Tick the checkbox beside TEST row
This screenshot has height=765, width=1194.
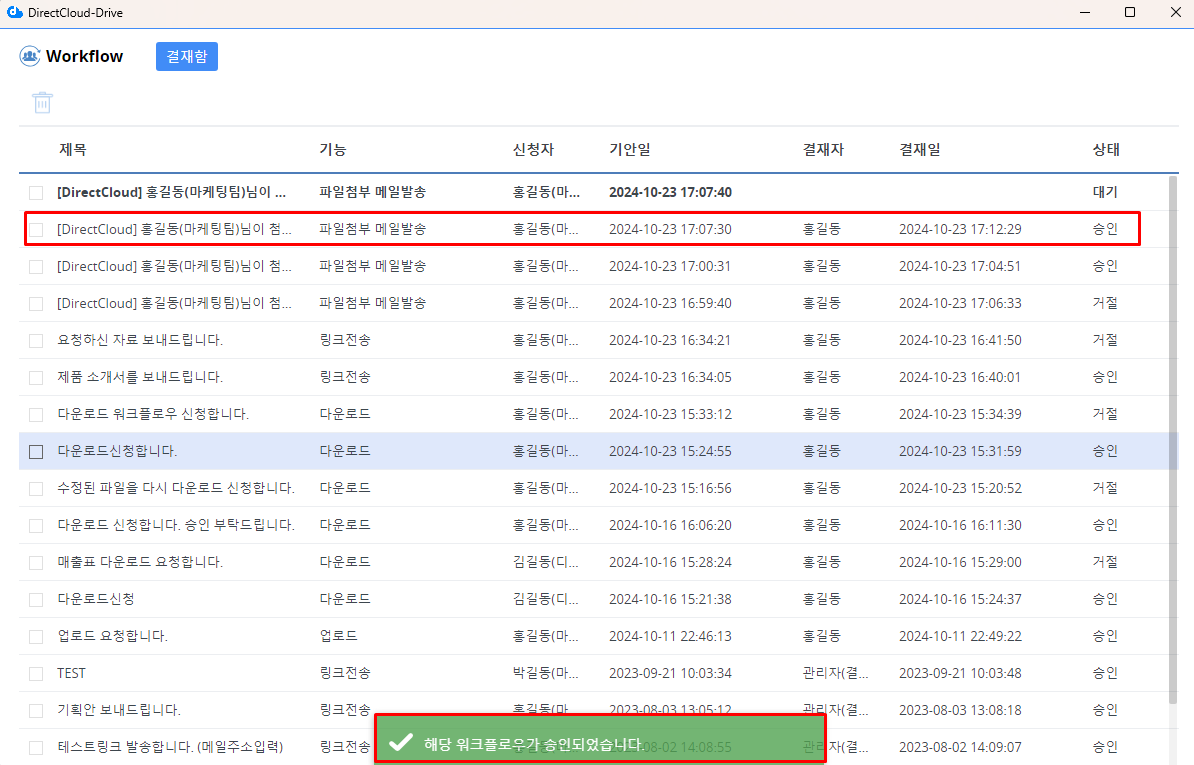pos(36,673)
